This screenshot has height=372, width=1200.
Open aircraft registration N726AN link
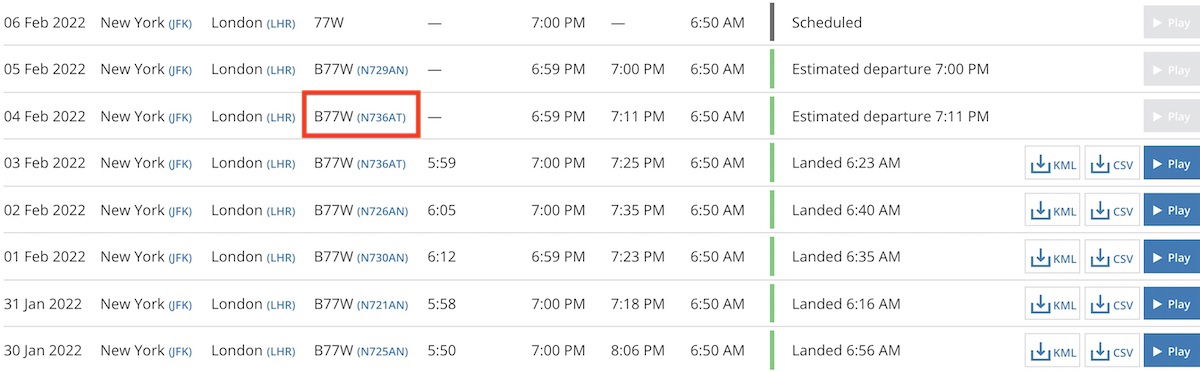382,211
